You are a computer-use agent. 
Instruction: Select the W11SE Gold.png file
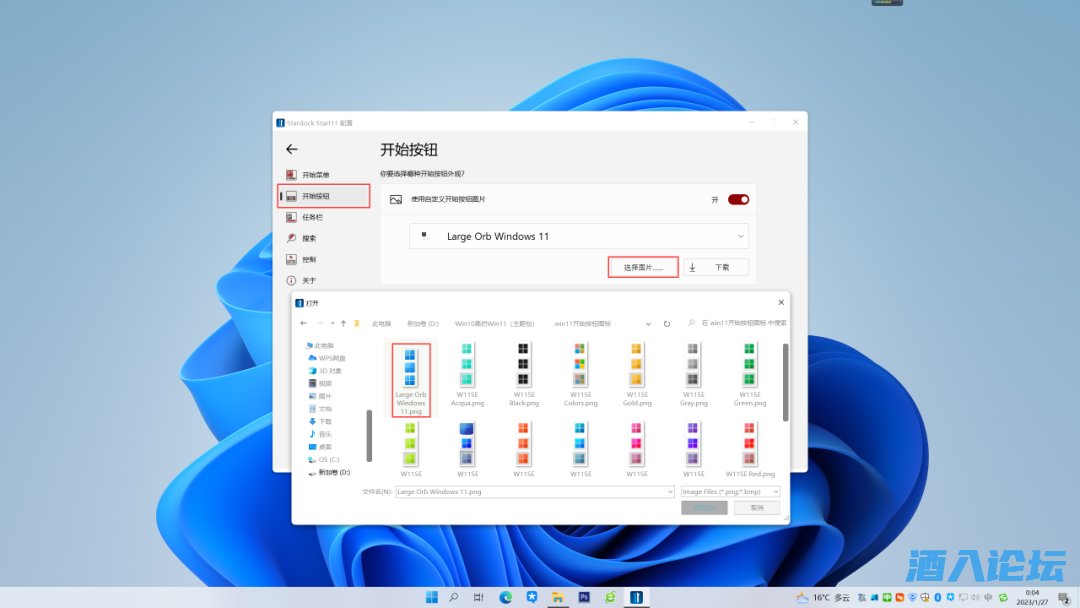coord(636,376)
